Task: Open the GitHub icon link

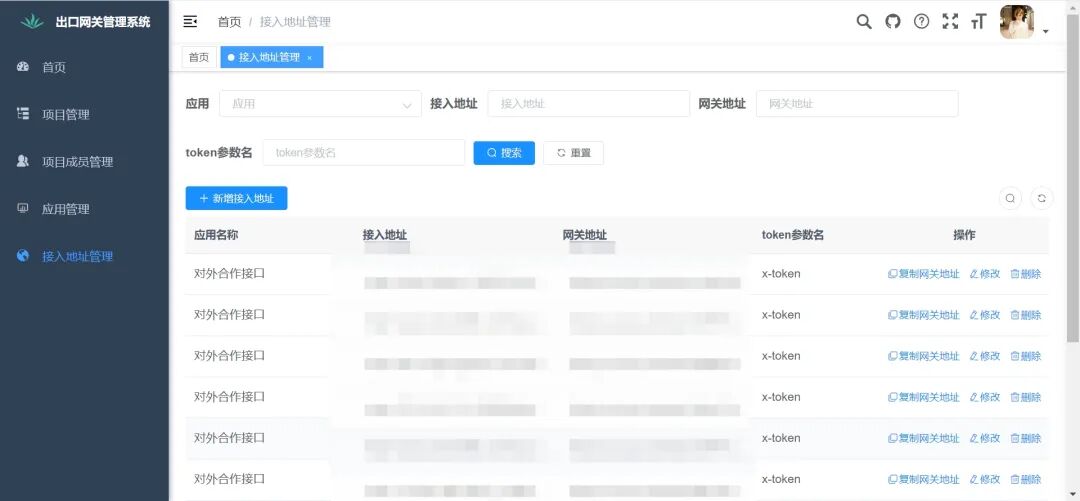Action: coord(893,21)
